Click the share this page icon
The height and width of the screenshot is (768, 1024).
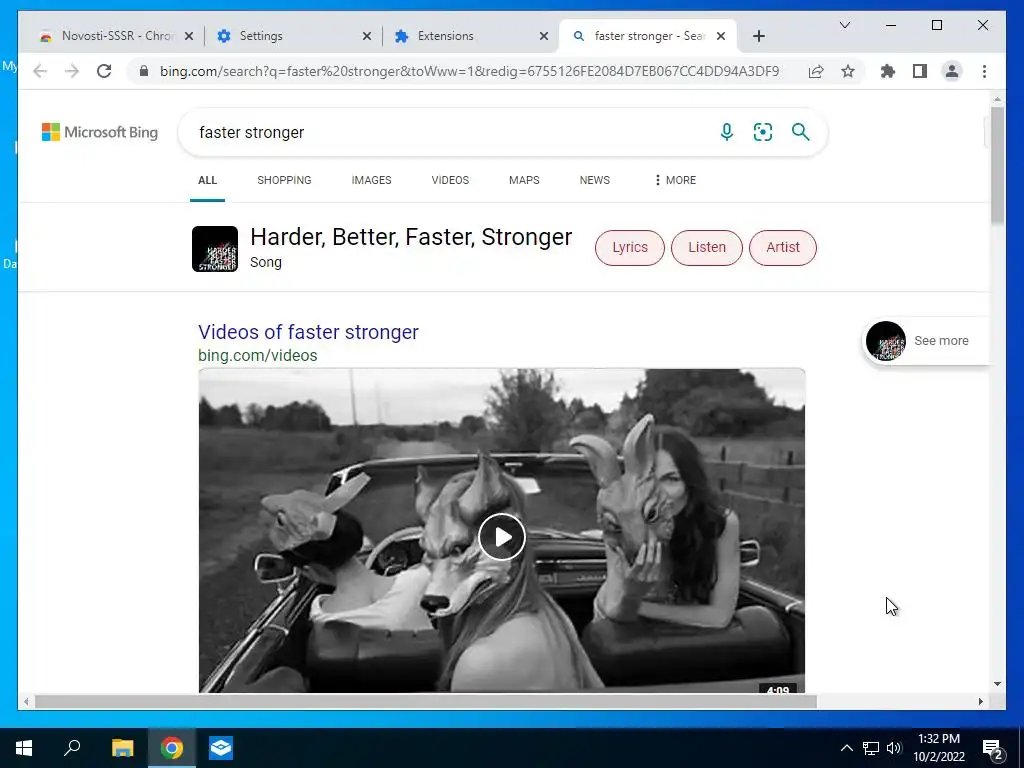(x=816, y=71)
